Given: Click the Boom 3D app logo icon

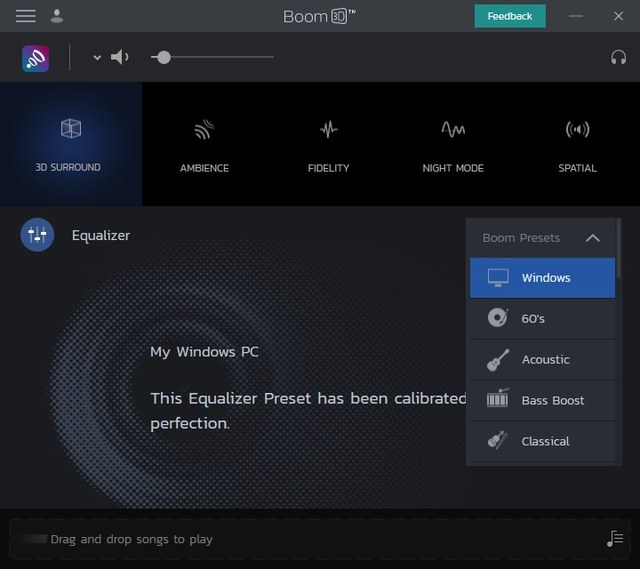Looking at the screenshot, I should [x=36, y=58].
